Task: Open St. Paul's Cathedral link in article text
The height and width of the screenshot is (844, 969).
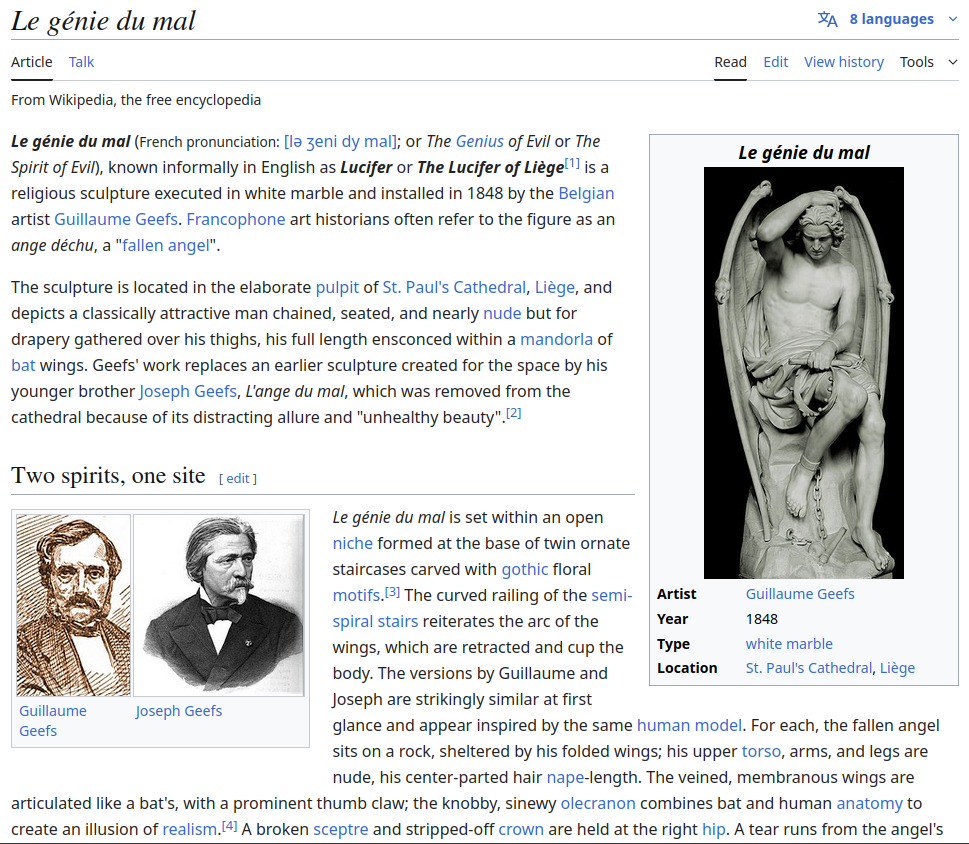Action: click(454, 287)
